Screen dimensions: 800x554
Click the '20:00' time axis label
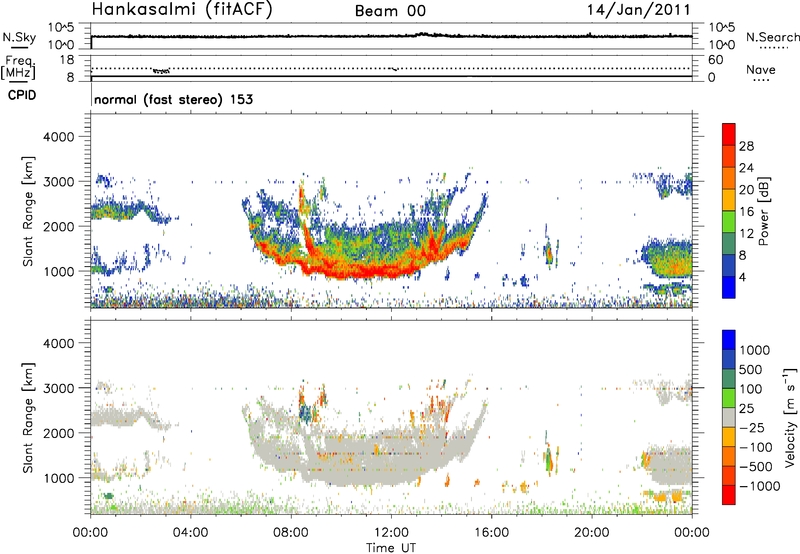[x=591, y=532]
